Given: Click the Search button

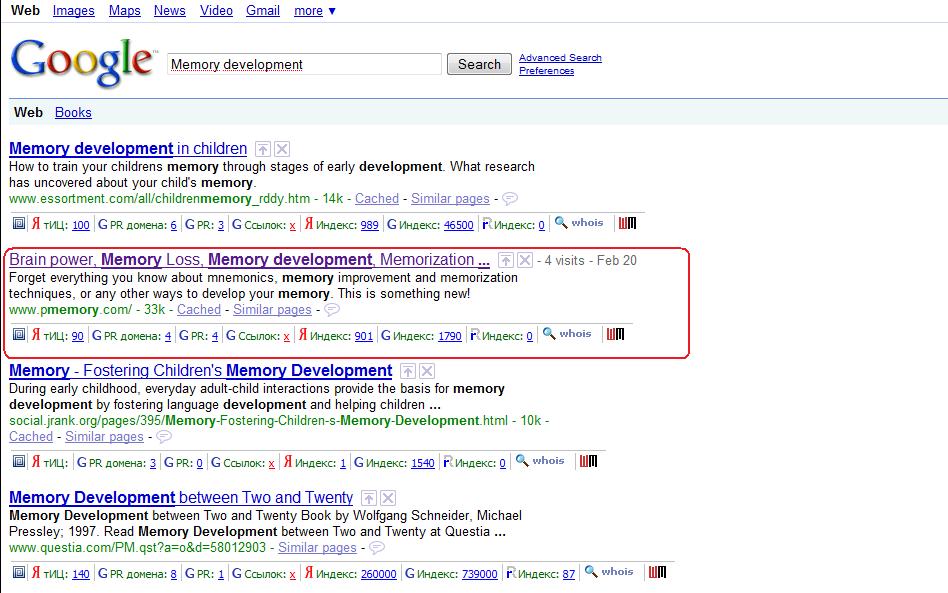Looking at the screenshot, I should click(479, 64).
